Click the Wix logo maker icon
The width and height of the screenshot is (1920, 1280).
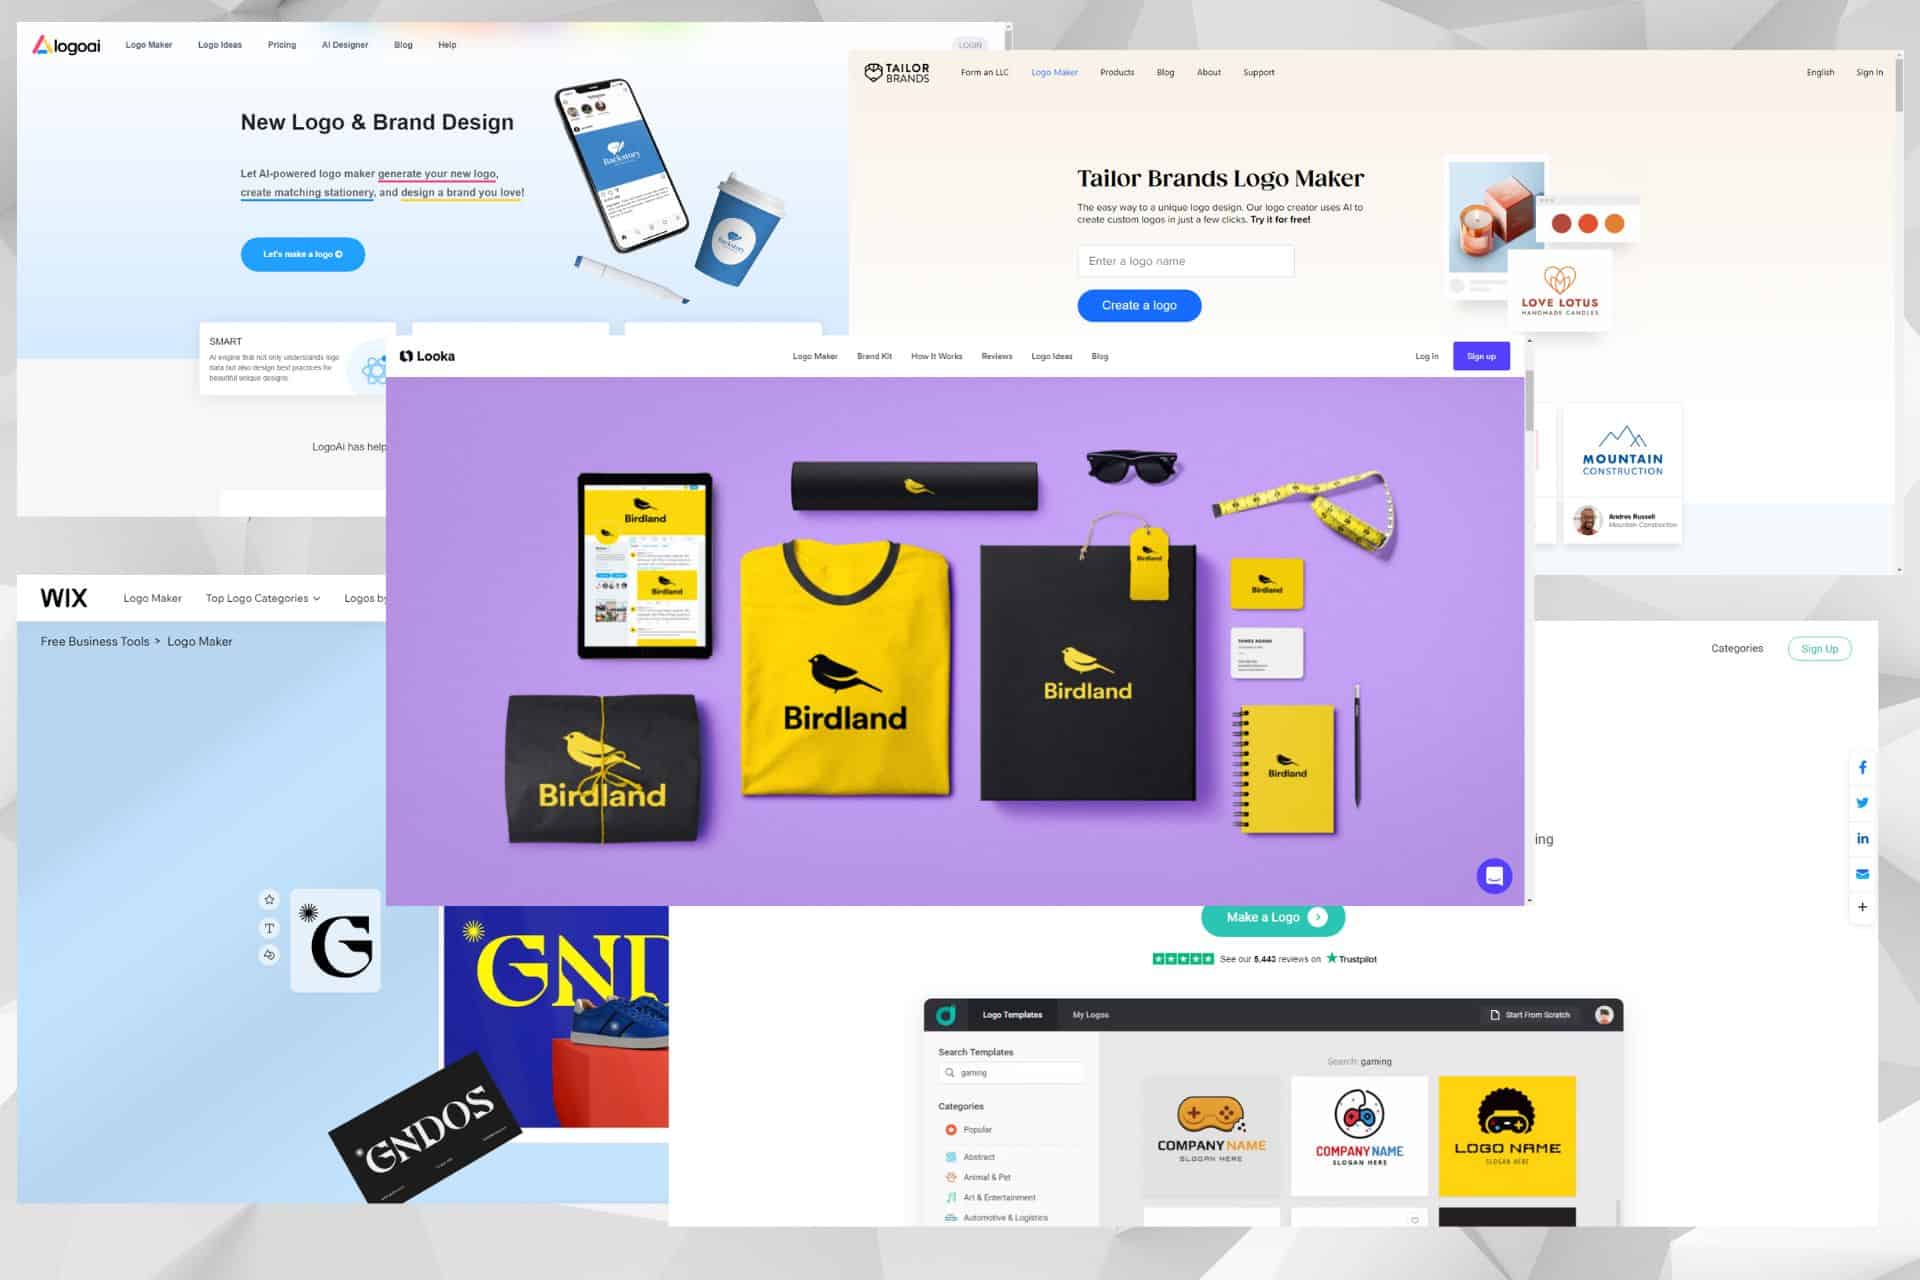click(63, 597)
